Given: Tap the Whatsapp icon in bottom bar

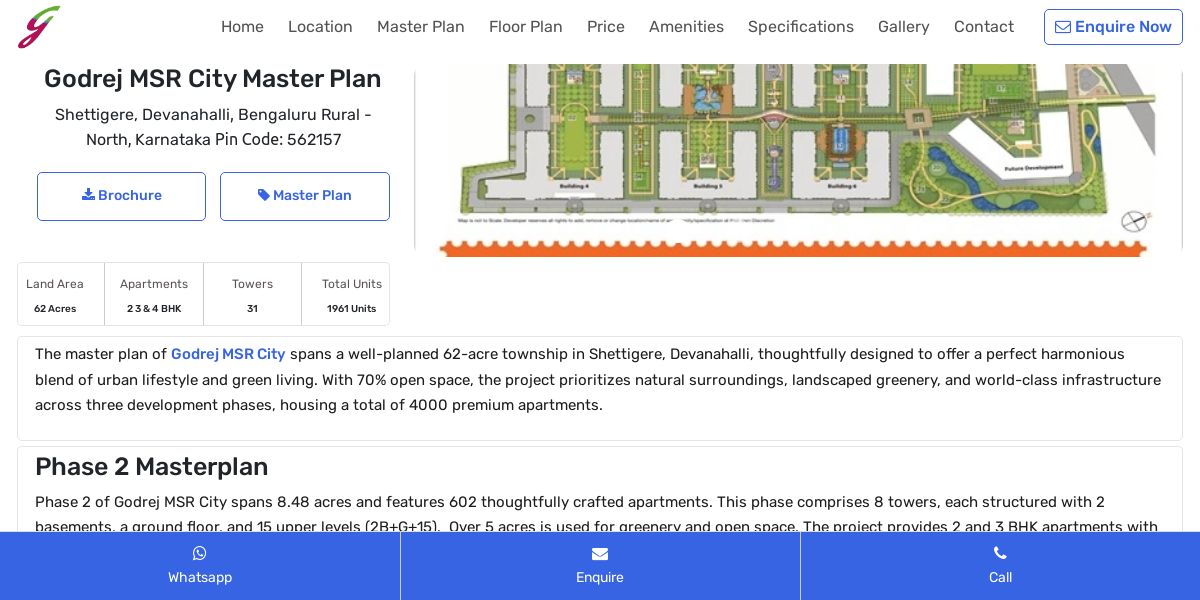Looking at the screenshot, I should pyautogui.click(x=200, y=553).
